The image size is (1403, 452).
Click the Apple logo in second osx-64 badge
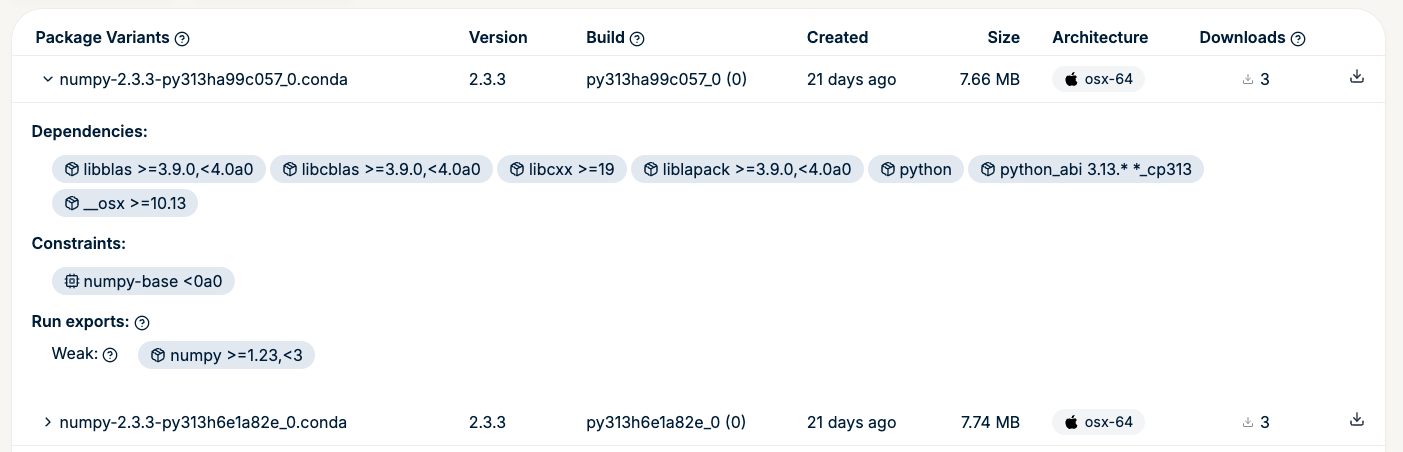[1072, 422]
